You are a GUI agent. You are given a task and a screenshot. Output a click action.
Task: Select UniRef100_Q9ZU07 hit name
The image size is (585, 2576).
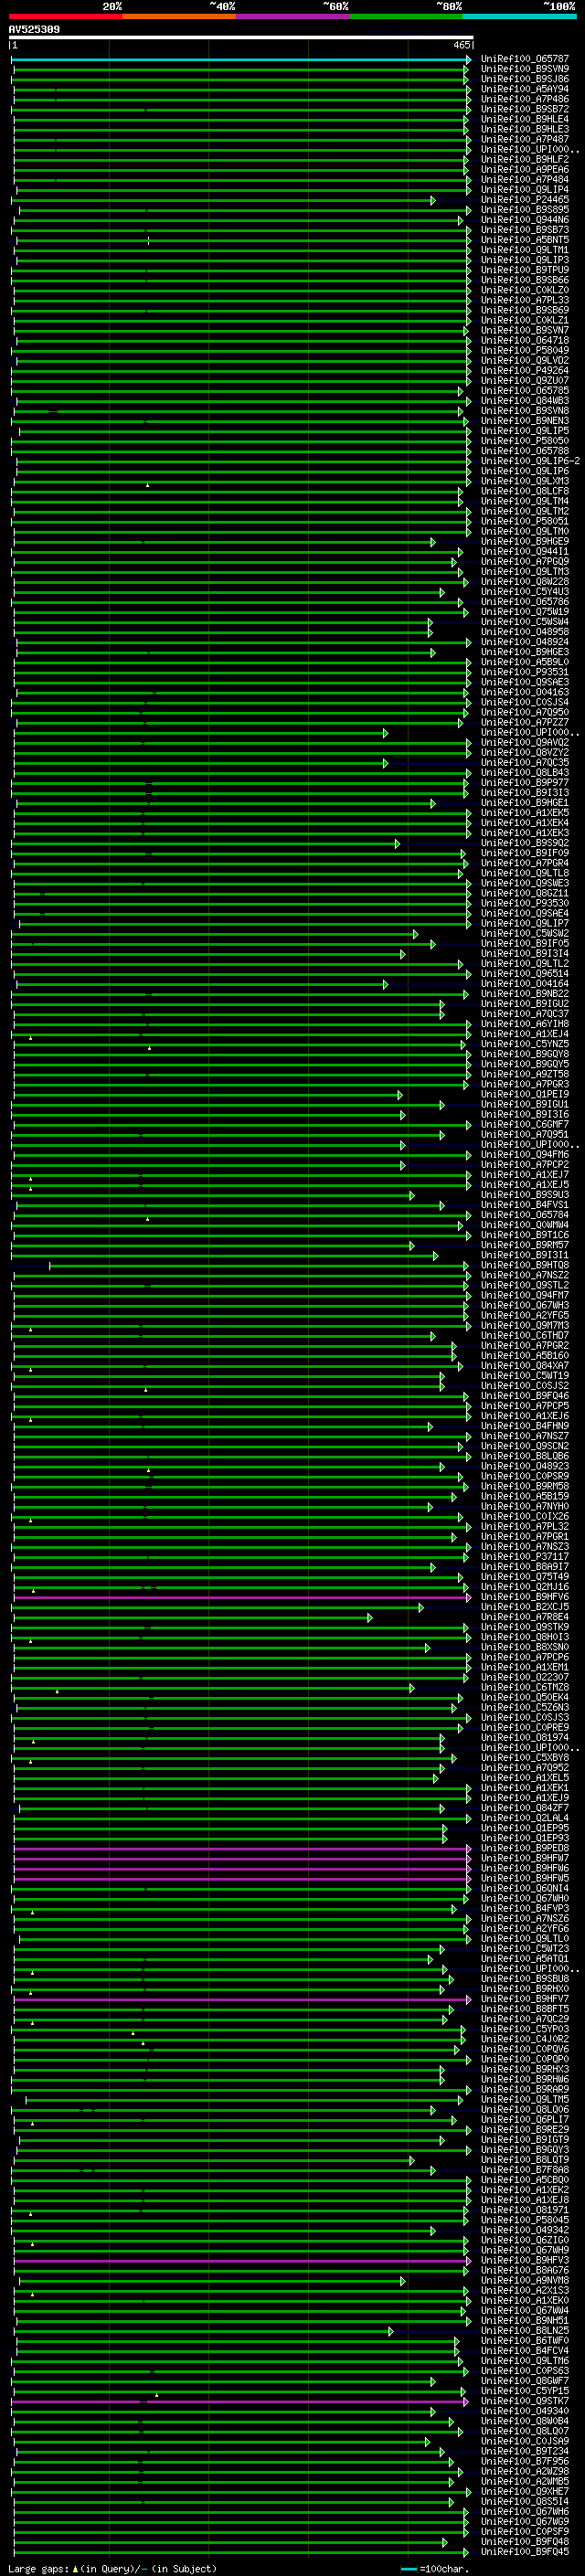point(524,381)
